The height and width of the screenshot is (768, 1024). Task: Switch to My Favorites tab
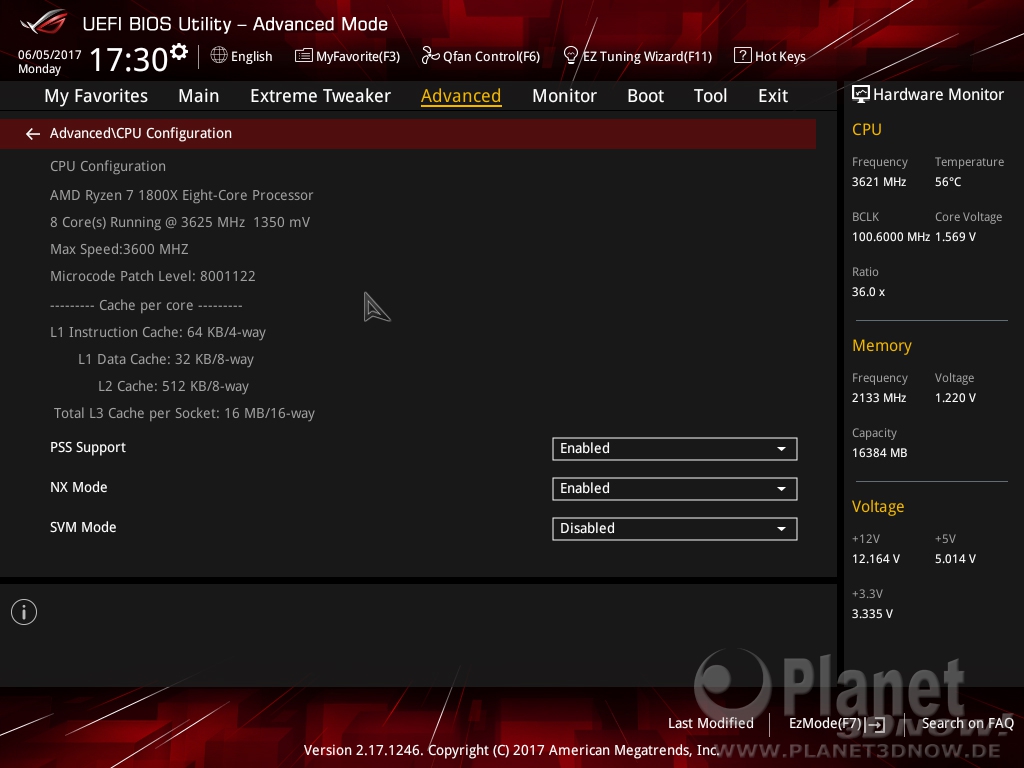pyautogui.click(x=96, y=96)
